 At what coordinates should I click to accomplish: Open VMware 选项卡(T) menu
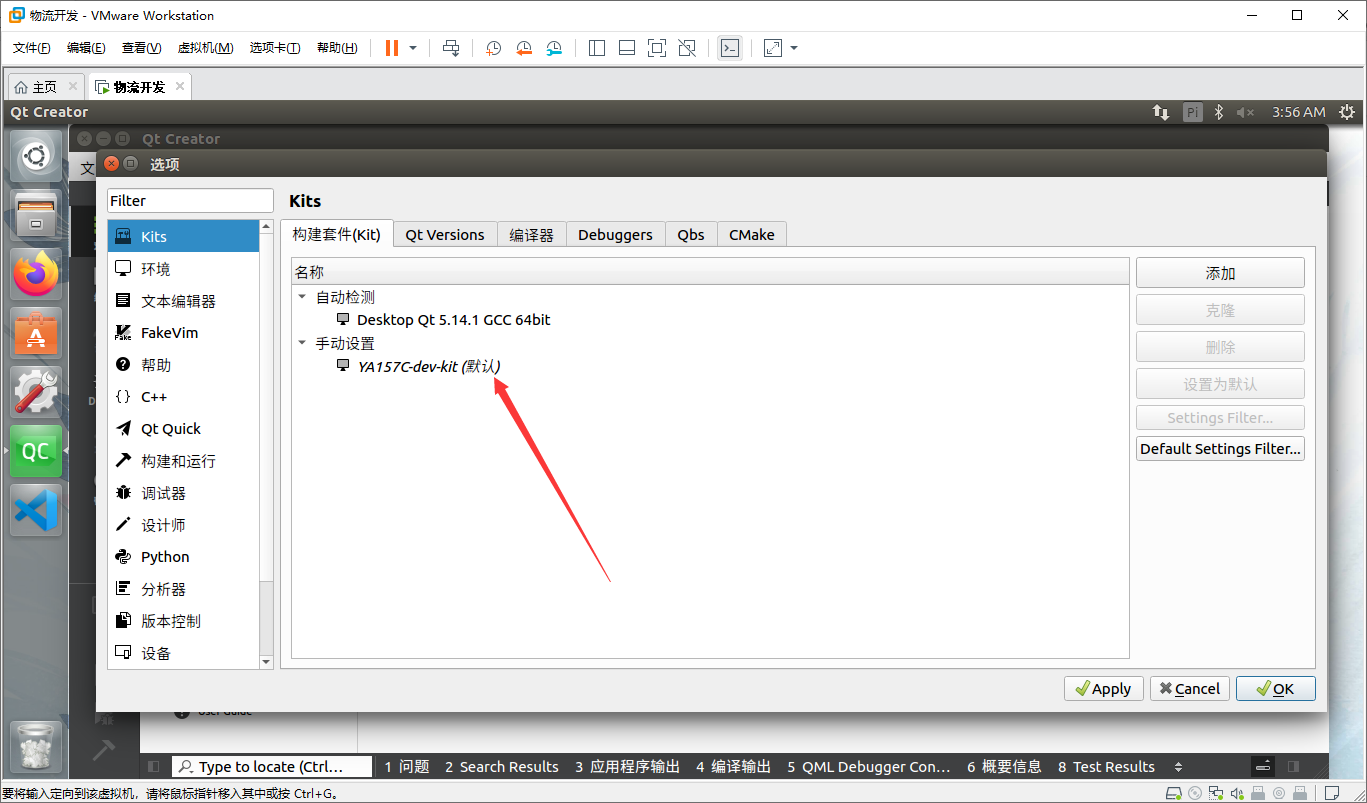point(275,48)
